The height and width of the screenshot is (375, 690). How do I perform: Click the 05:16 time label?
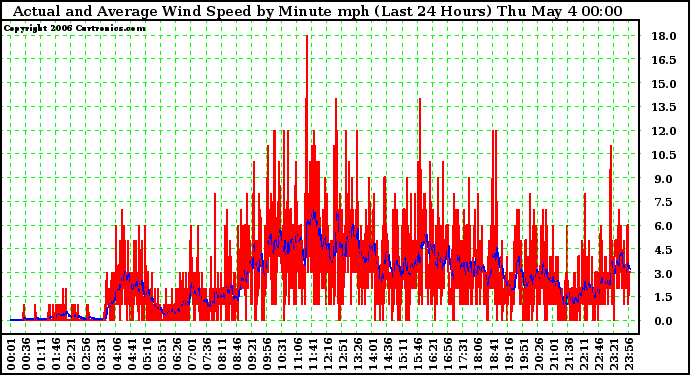(x=147, y=355)
